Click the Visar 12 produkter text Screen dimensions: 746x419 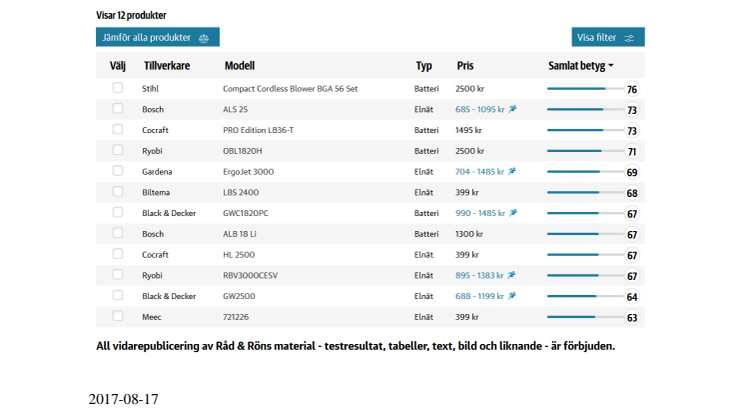(131, 15)
